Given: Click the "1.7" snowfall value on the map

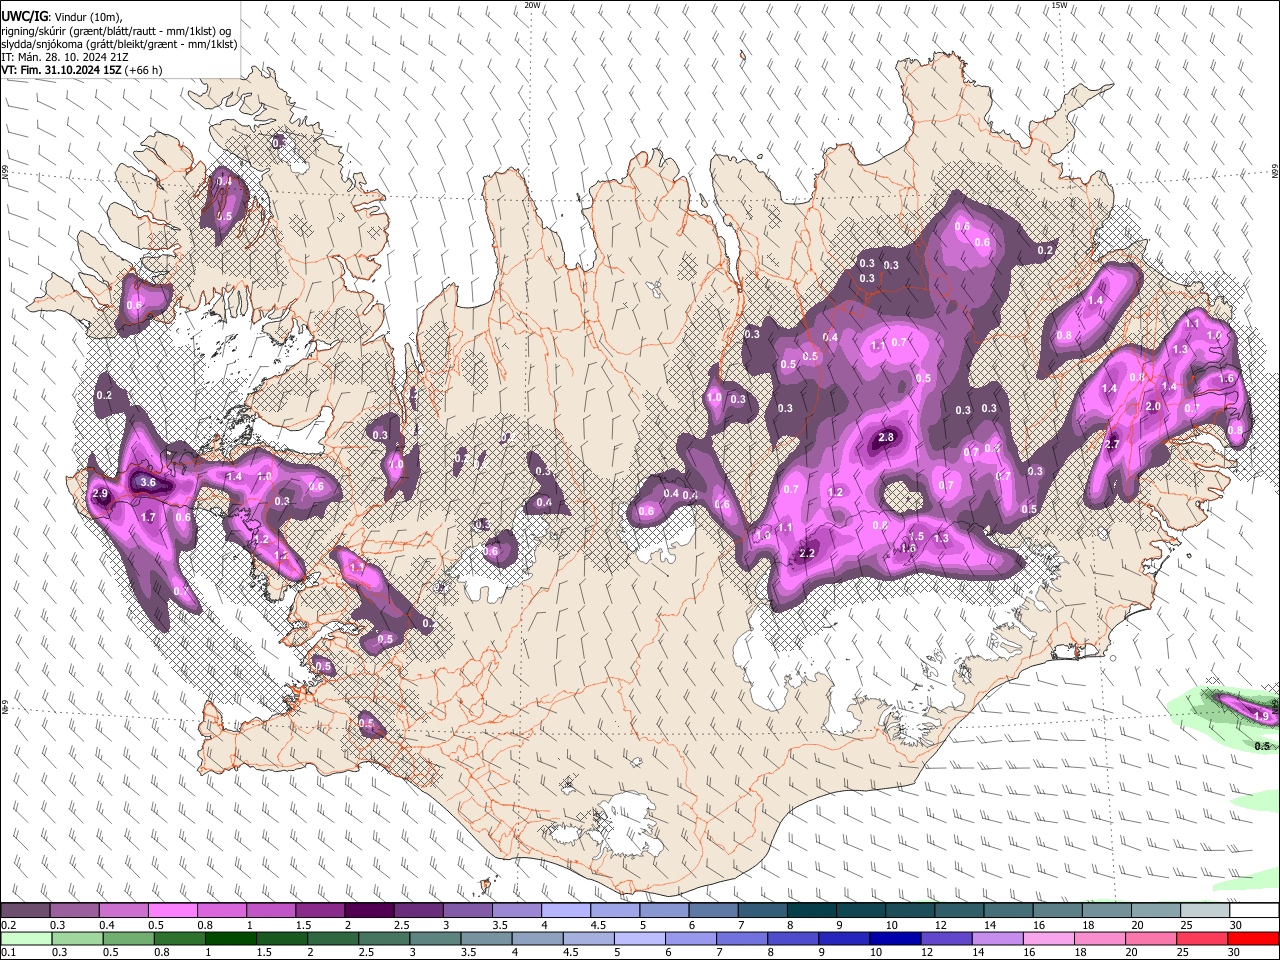Looking at the screenshot, I should [149, 518].
